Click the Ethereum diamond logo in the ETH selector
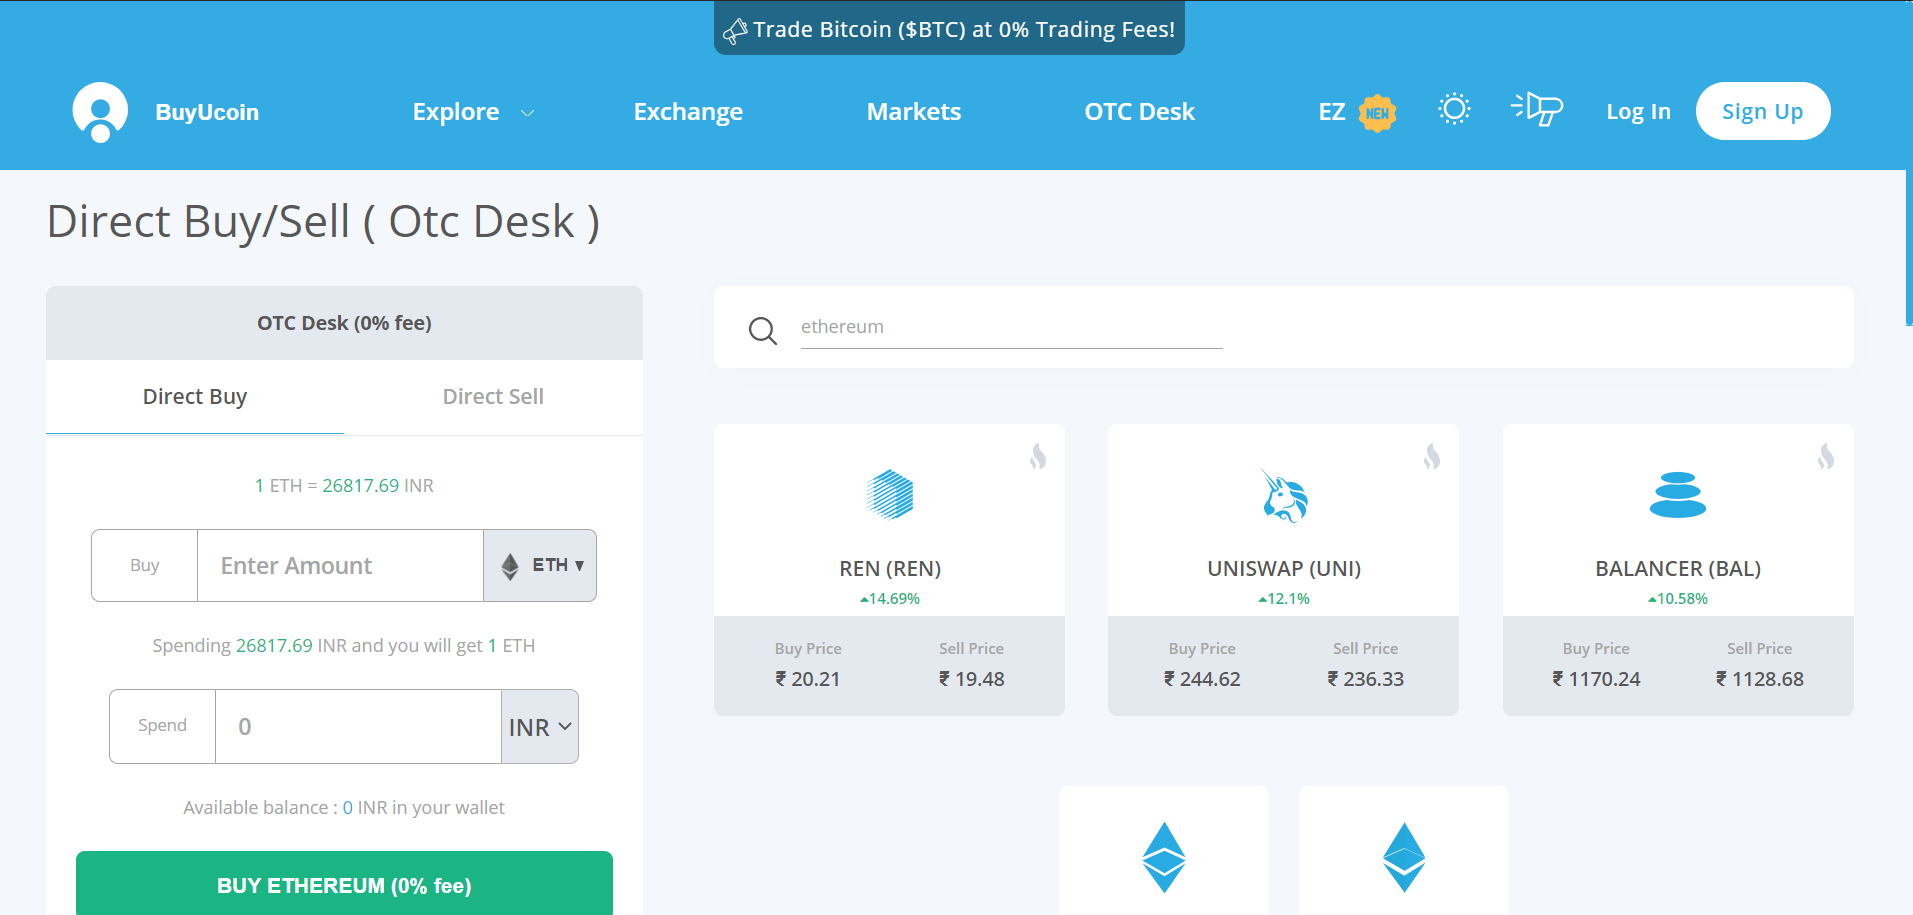 (510, 567)
